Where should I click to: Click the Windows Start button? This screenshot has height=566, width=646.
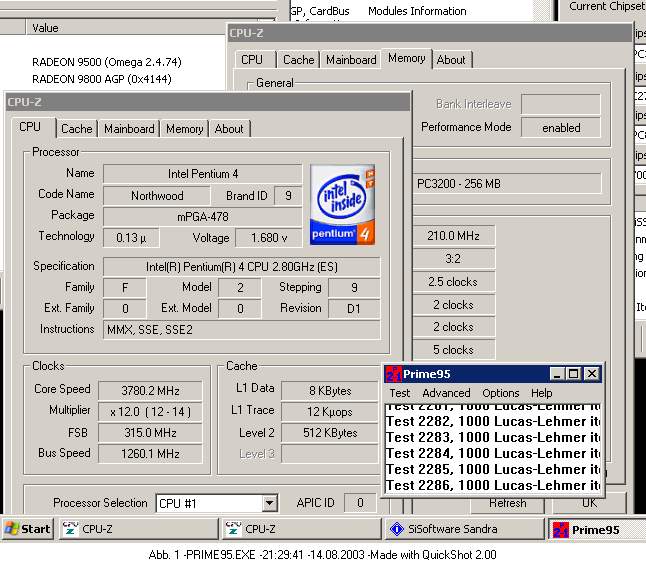click(28, 529)
